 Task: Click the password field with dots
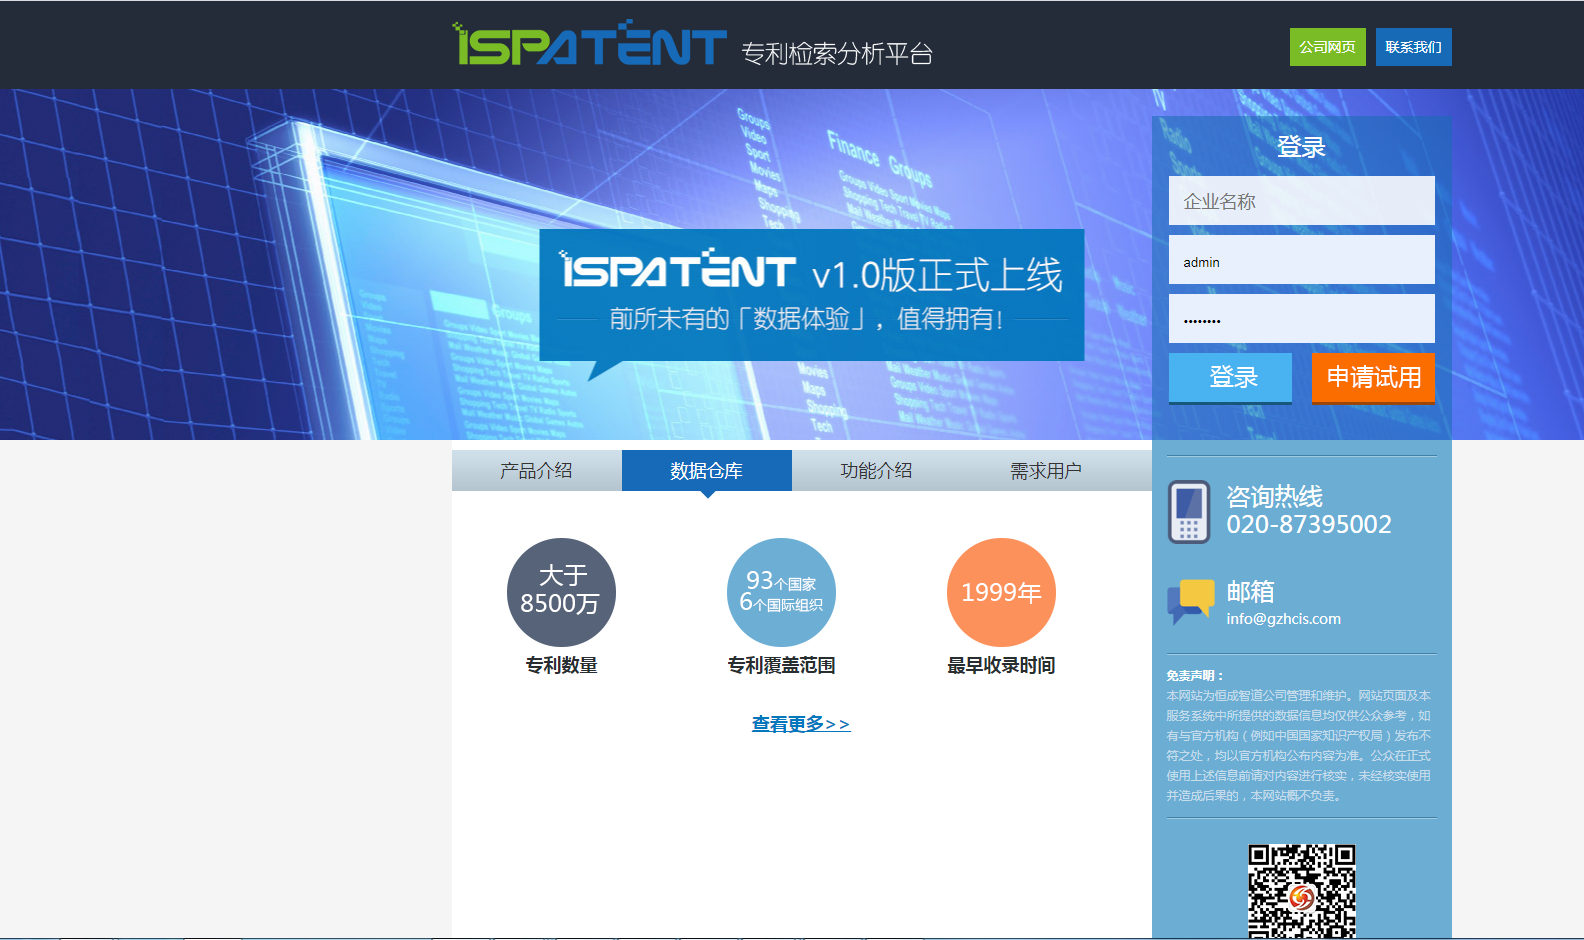point(1301,319)
